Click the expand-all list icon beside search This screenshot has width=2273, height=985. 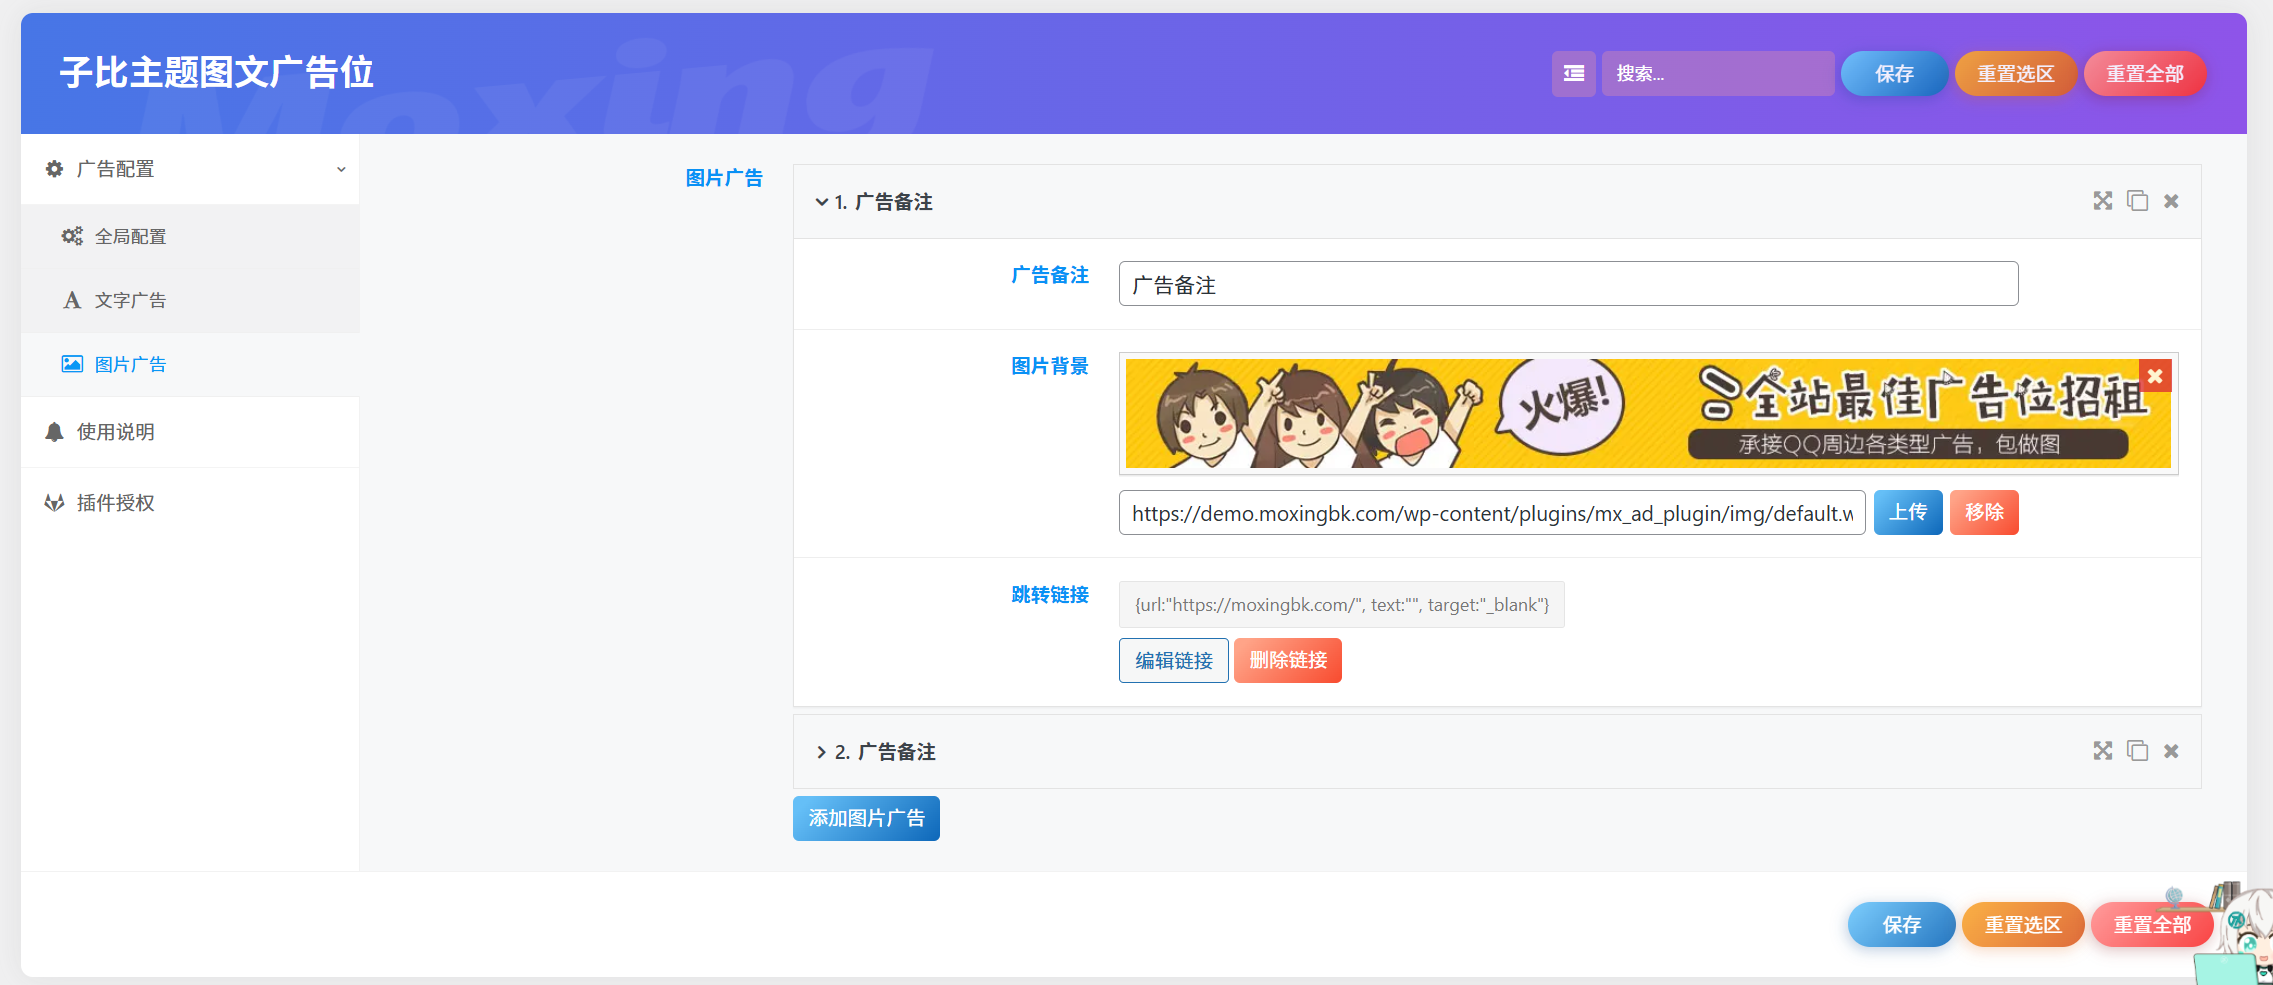1573,74
